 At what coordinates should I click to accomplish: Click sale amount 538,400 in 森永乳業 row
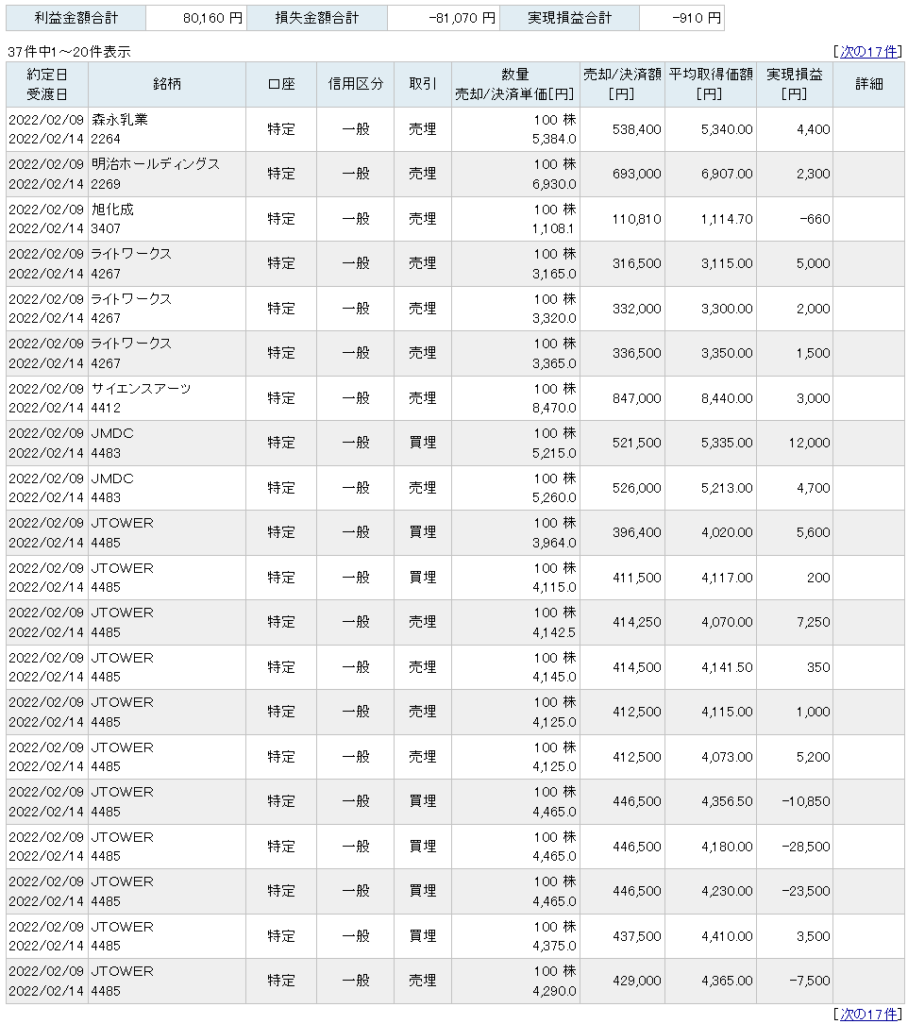[x=636, y=129]
